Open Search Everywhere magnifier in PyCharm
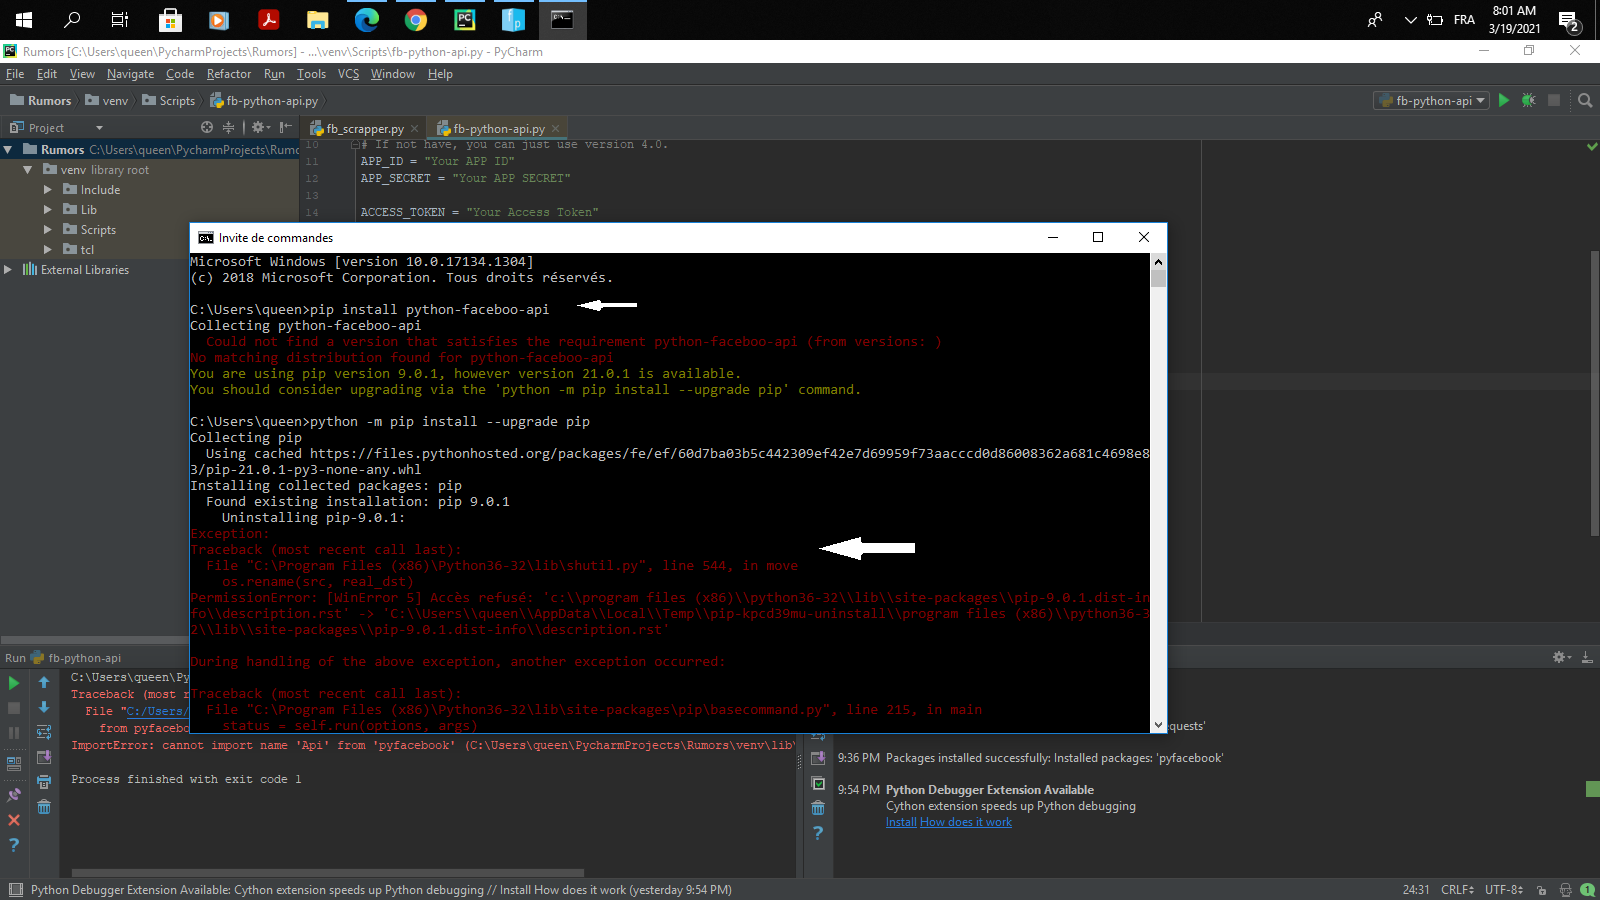 (1585, 100)
